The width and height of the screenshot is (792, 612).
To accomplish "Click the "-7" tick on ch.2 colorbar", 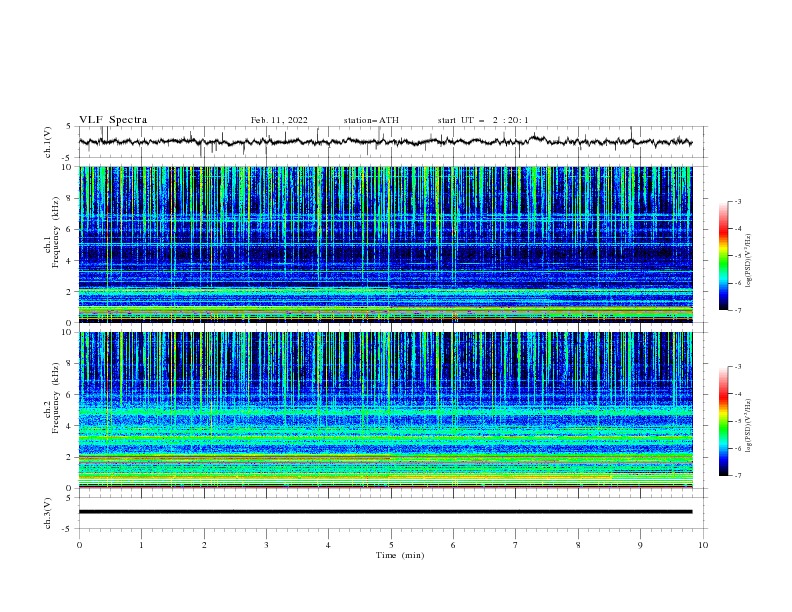I will click(x=738, y=476).
